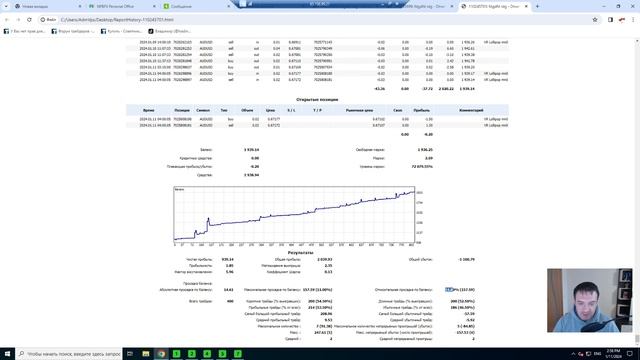Click the 'Результаты' section heading
This screenshot has height=360, width=640.
coord(300,253)
